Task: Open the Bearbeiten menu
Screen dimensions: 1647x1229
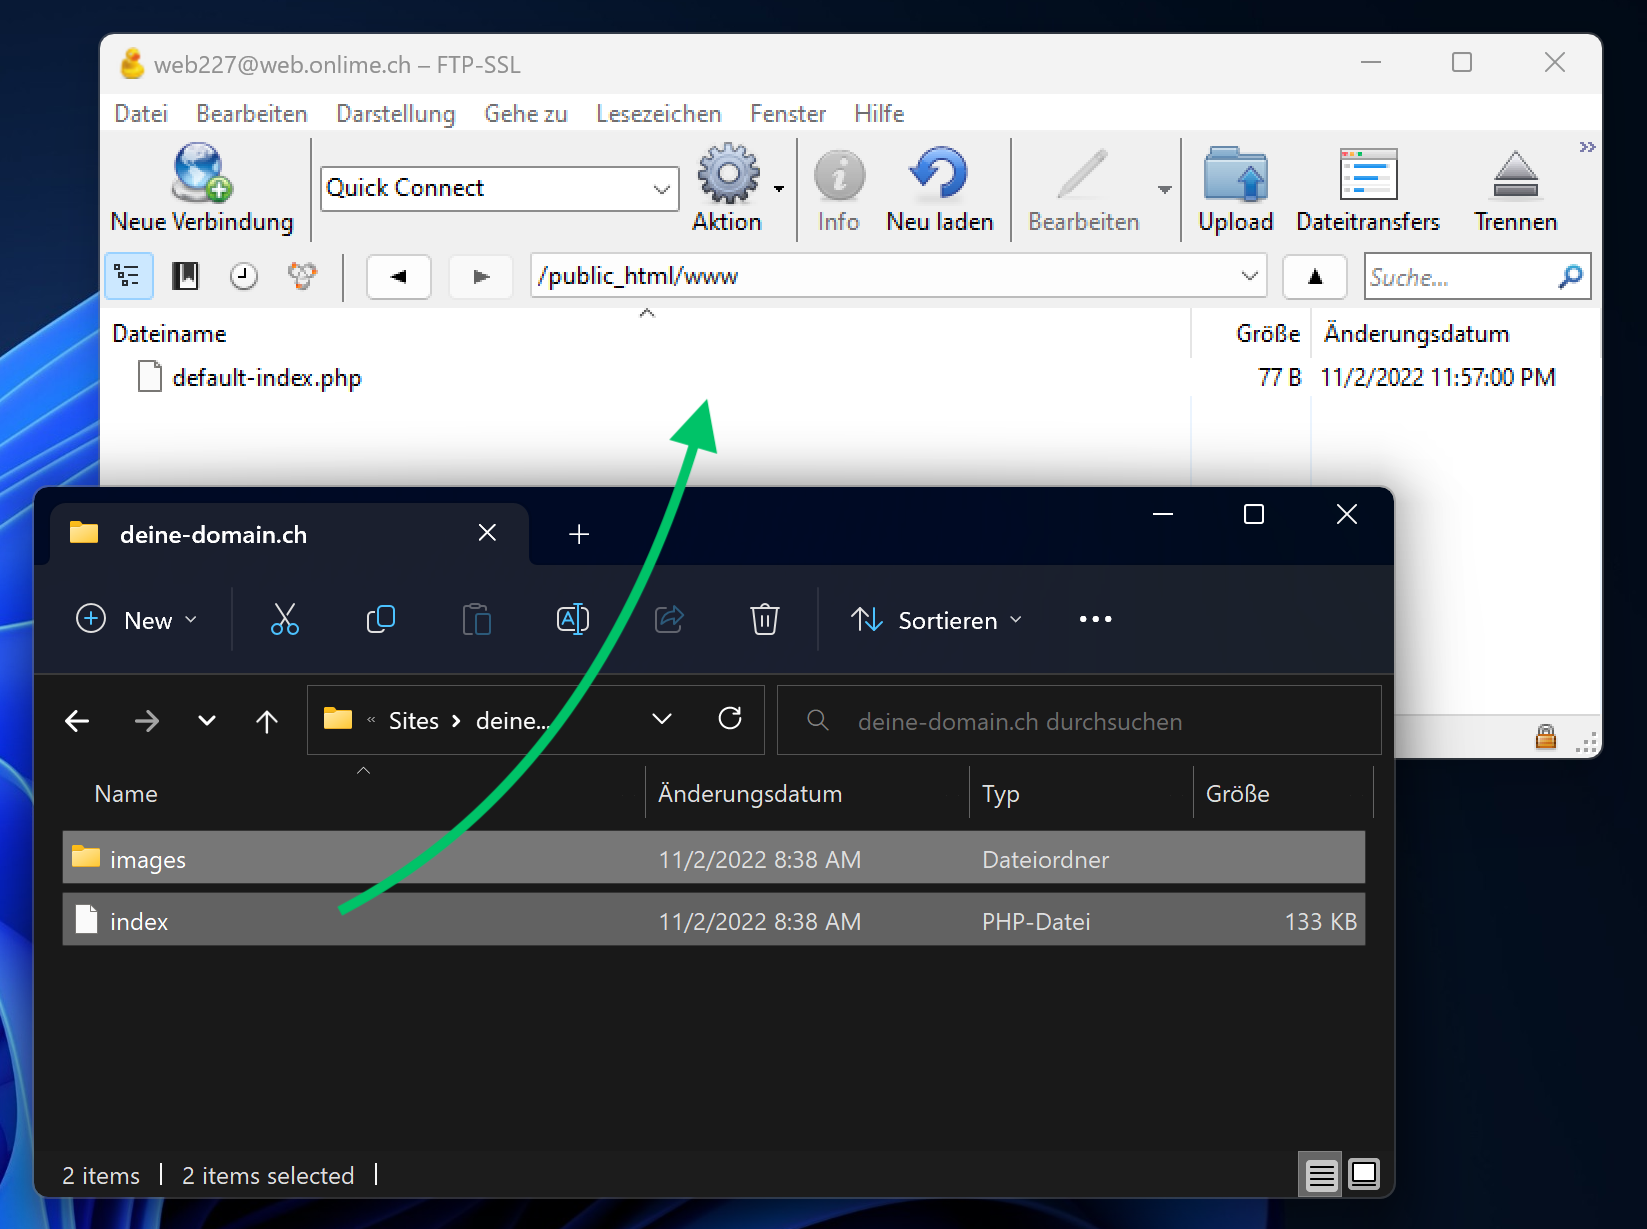Action: 252,114
